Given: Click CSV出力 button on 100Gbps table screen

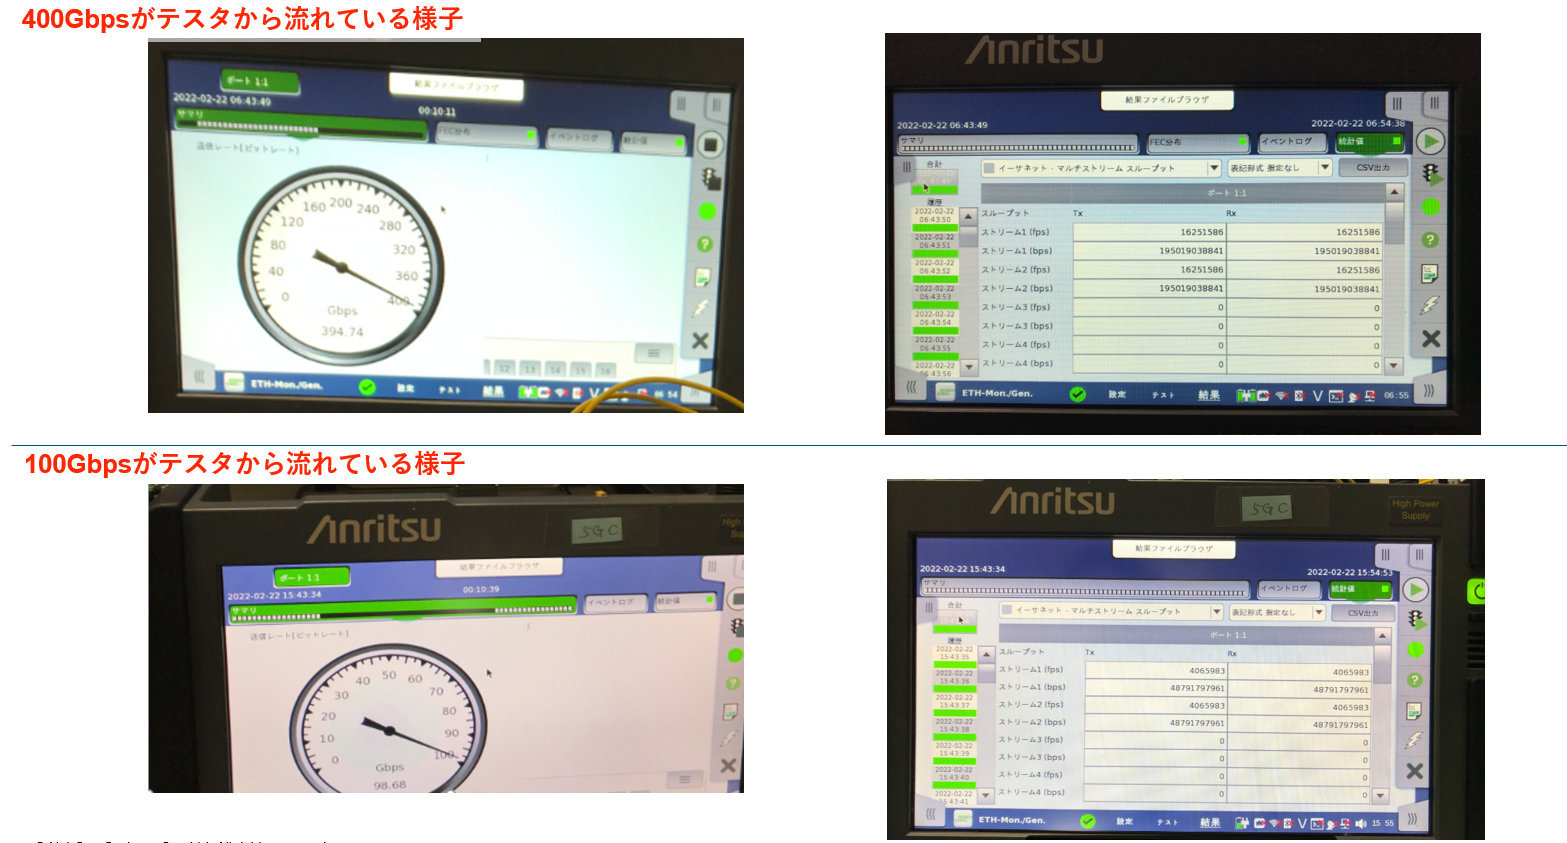Looking at the screenshot, I should (x=1363, y=612).
